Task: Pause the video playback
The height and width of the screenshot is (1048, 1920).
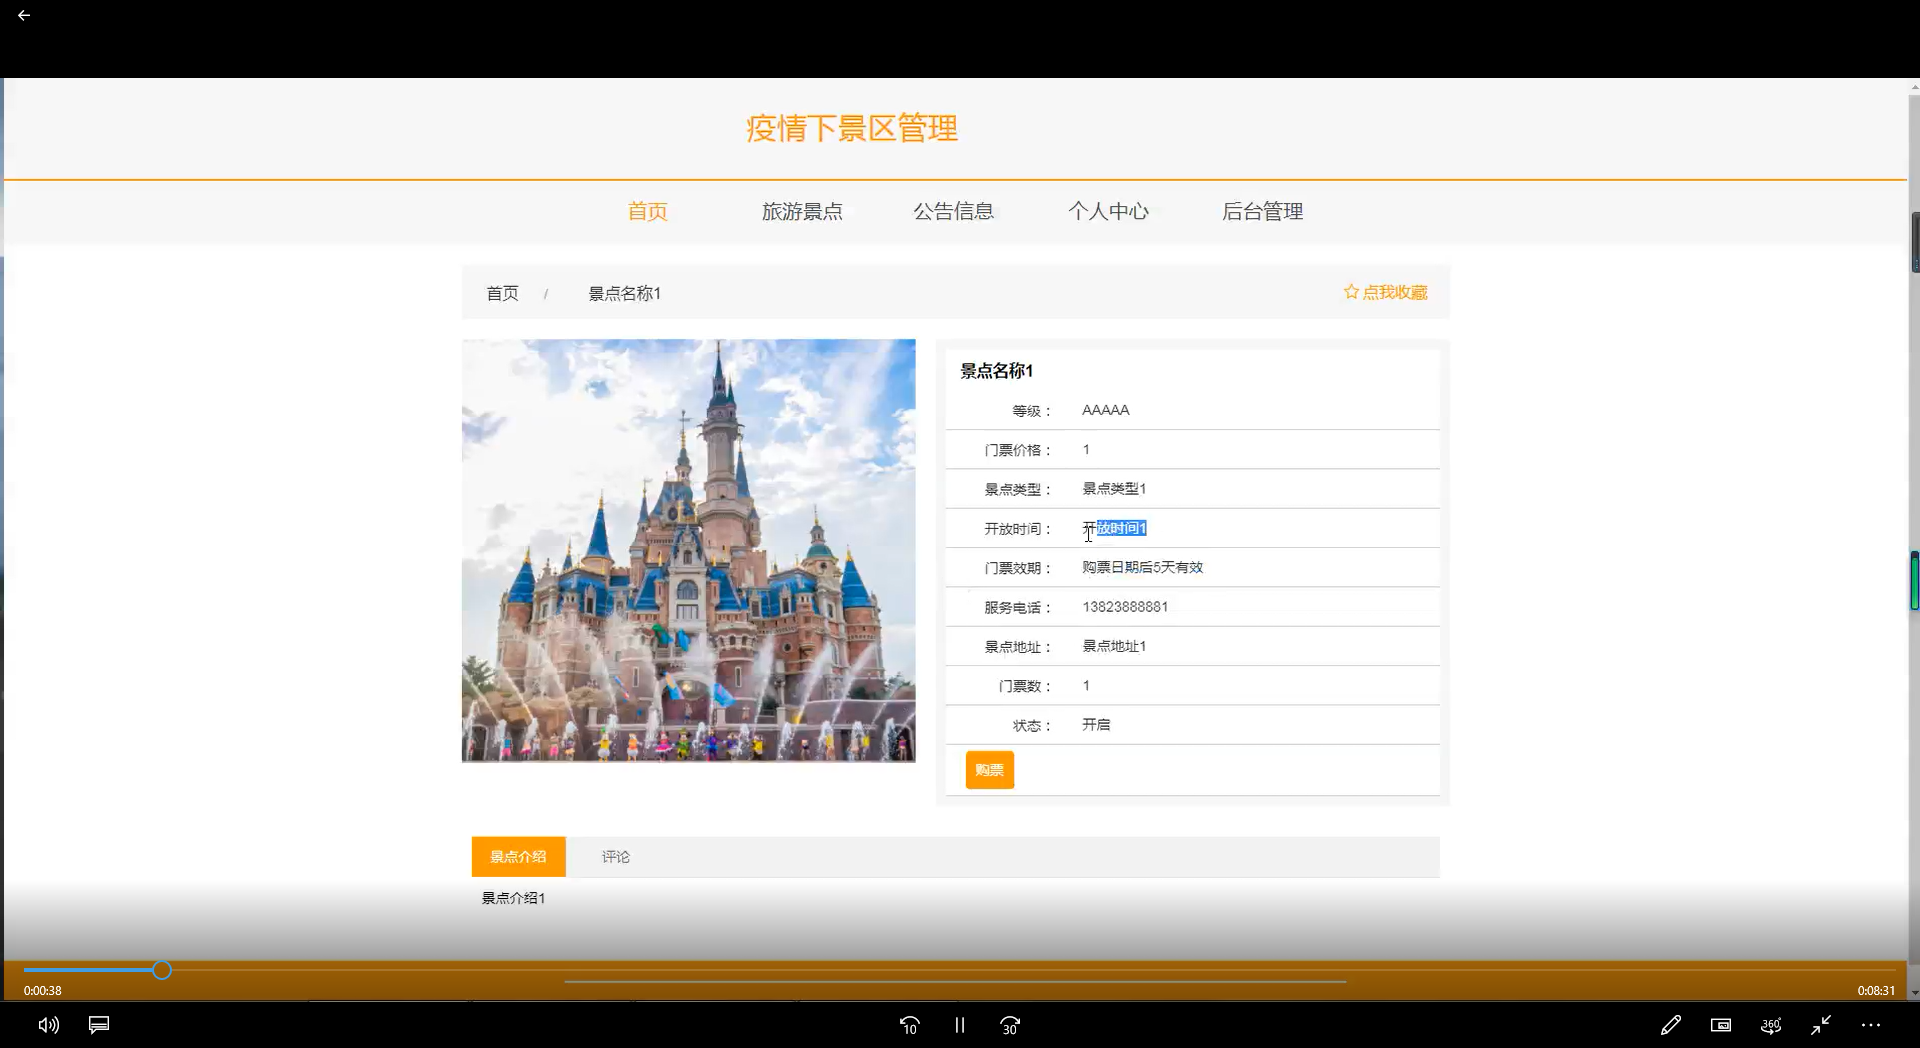Action: (x=960, y=1025)
